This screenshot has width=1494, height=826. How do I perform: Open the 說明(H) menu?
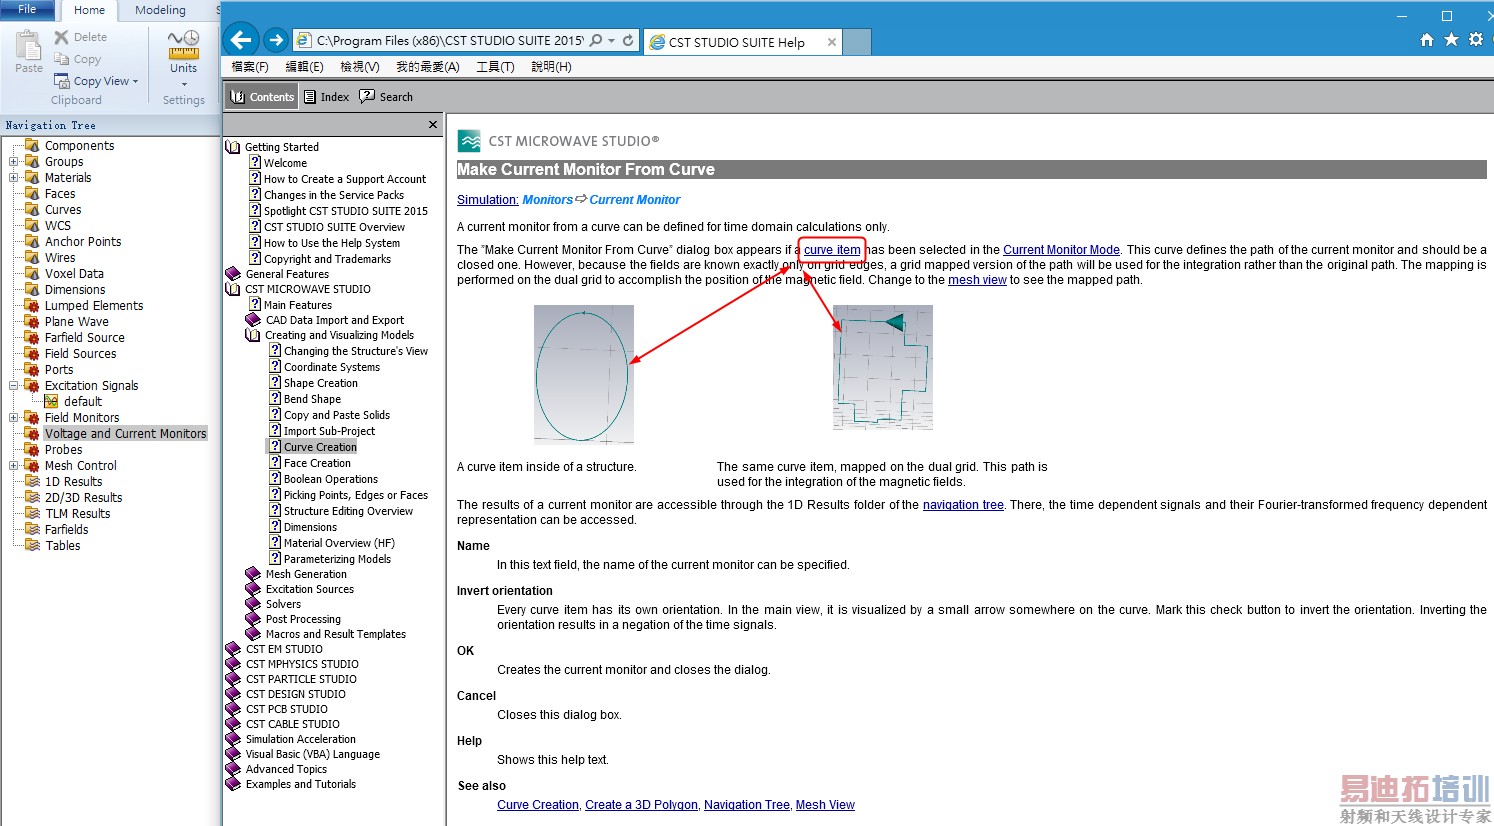[x=551, y=67]
